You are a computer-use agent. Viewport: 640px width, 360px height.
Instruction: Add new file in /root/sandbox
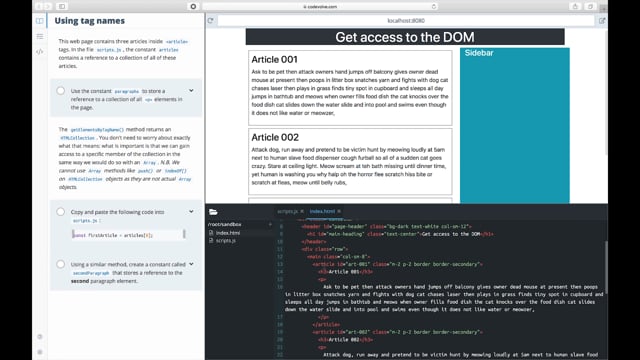coord(270,224)
